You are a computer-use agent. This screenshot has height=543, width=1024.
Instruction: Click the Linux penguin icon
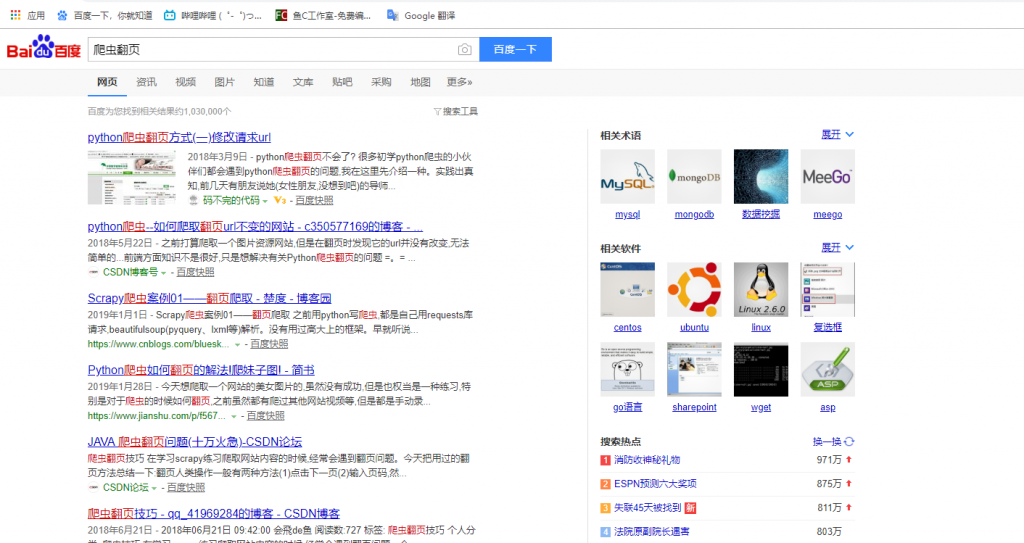click(x=761, y=290)
